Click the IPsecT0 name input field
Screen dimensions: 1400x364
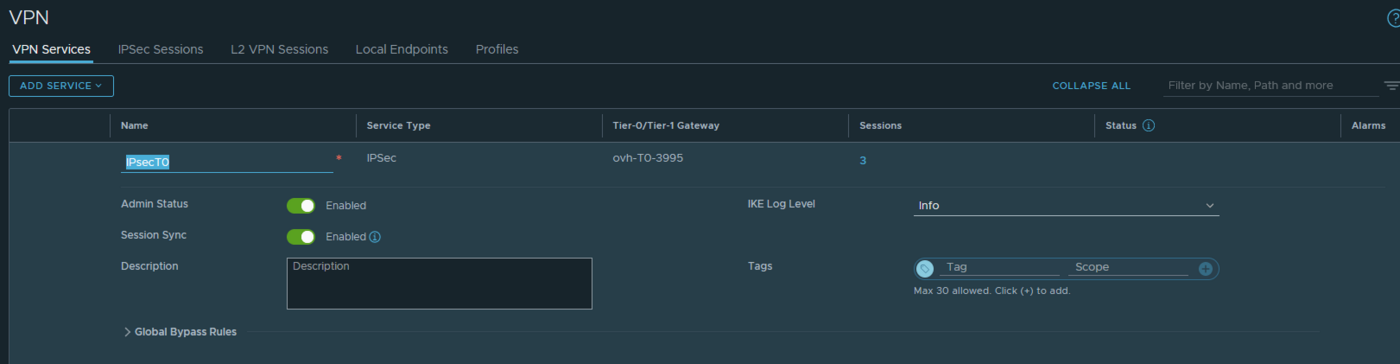[227, 161]
